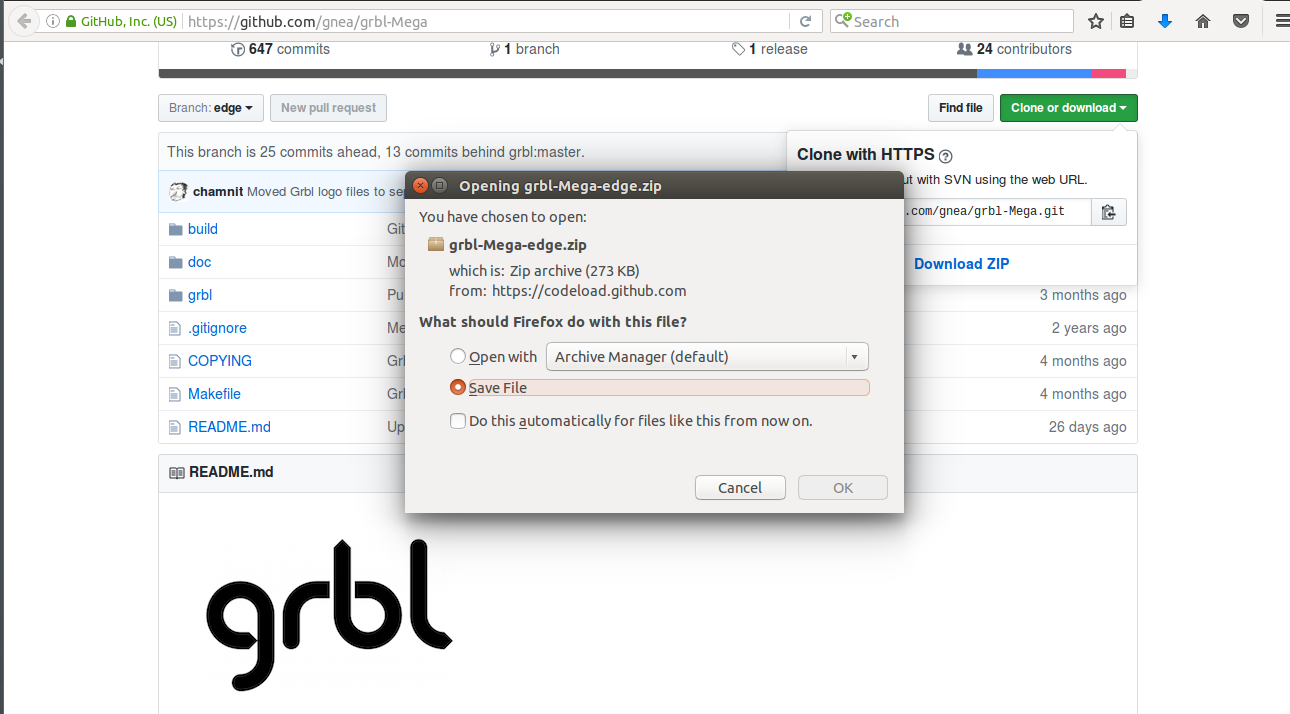
Task: Copy clone URL with clipboard icon
Action: coord(1108,212)
